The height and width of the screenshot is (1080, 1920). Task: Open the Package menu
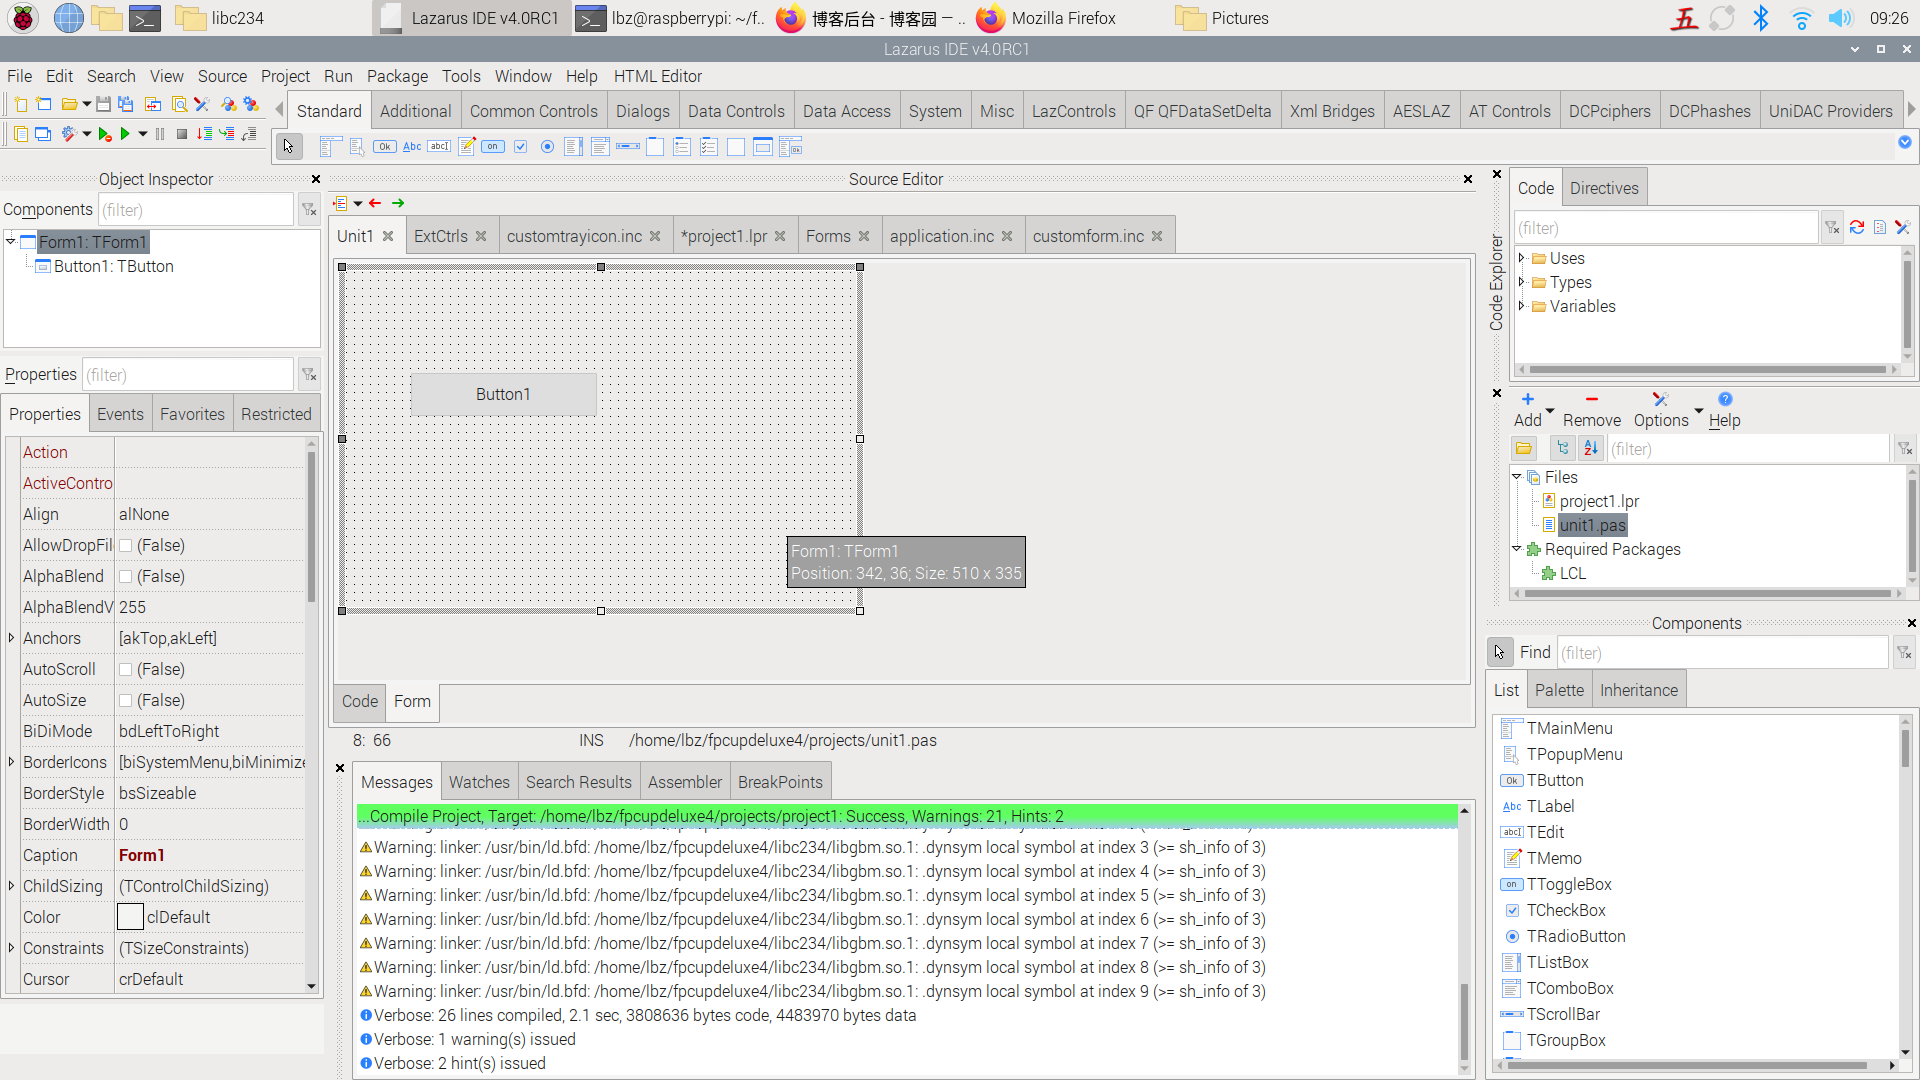(x=396, y=76)
